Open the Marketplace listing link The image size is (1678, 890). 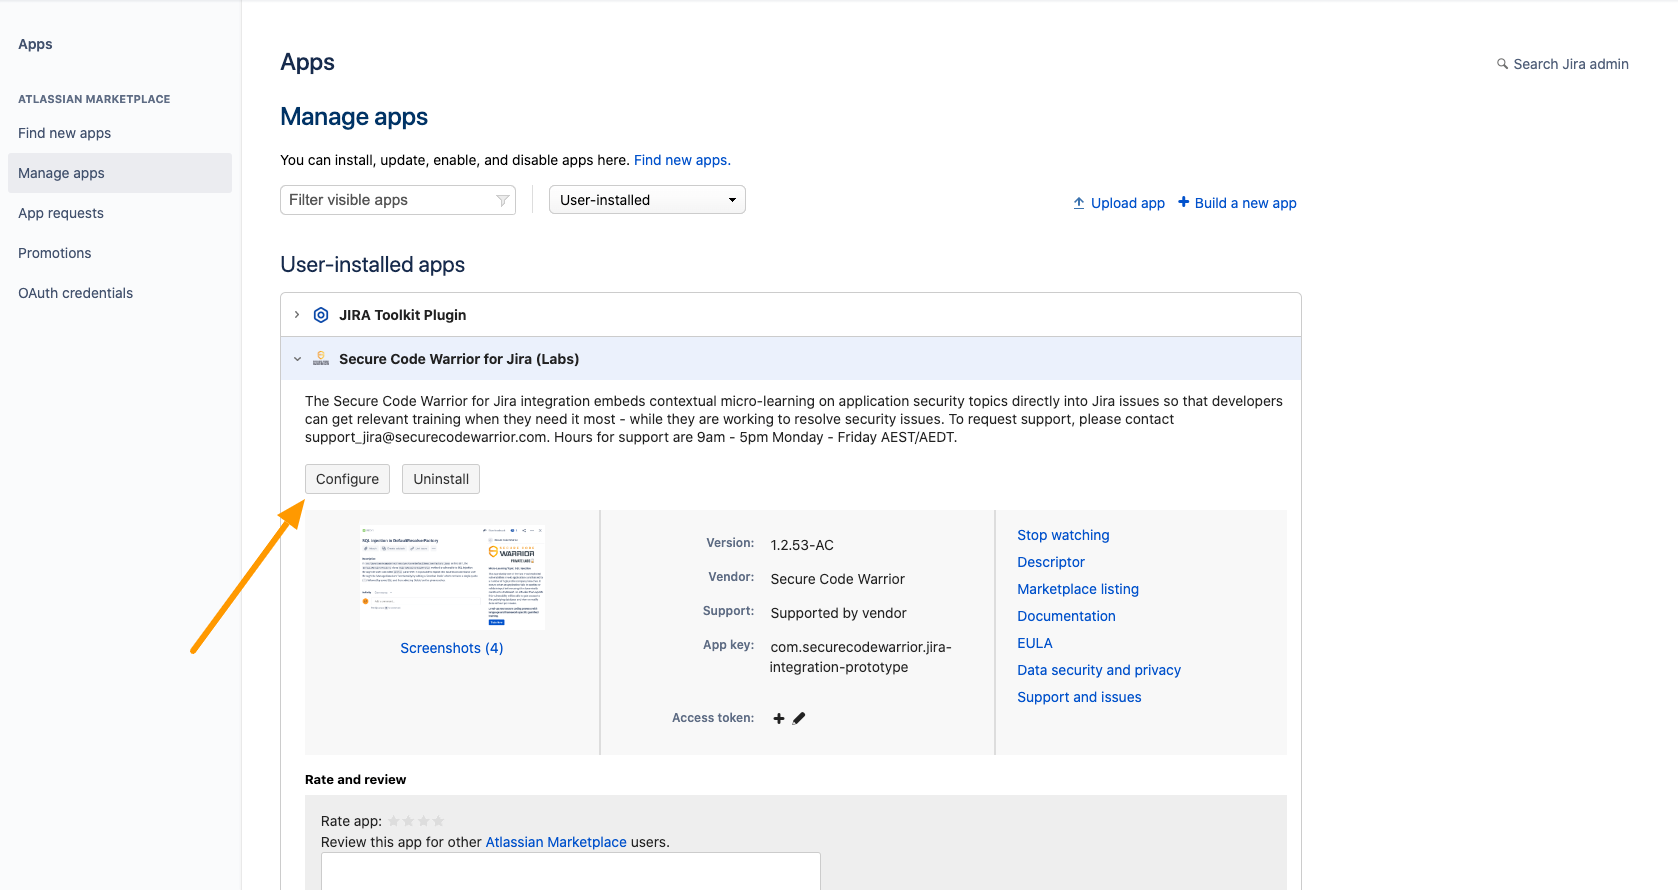pyautogui.click(x=1078, y=589)
